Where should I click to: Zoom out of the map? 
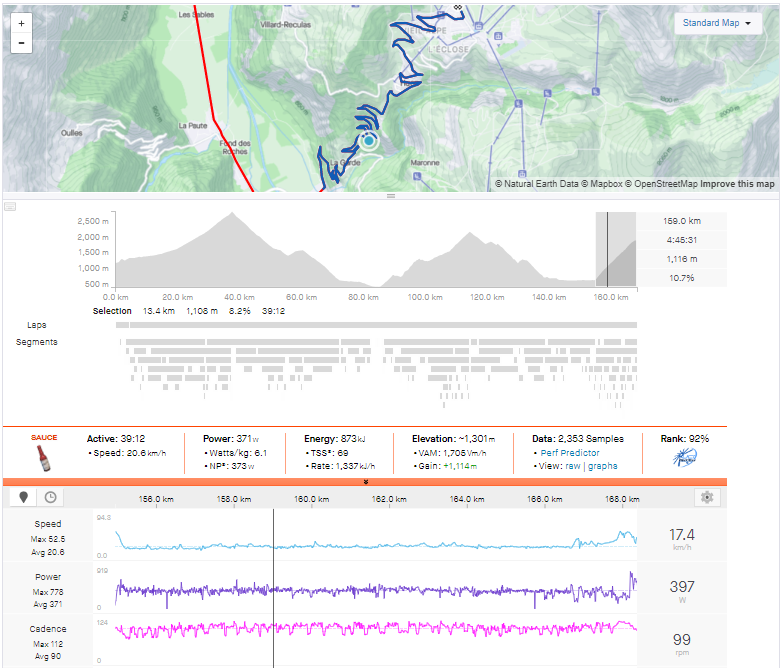coord(22,44)
